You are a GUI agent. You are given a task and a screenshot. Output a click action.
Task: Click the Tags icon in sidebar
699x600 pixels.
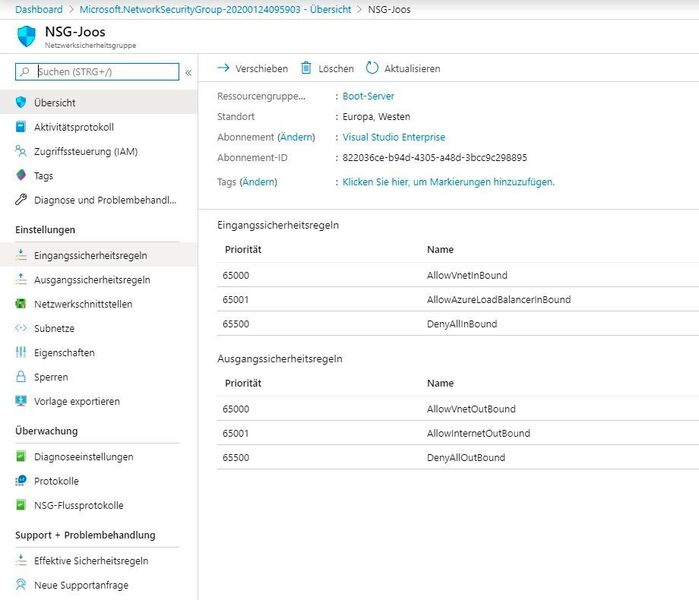click(x=22, y=176)
